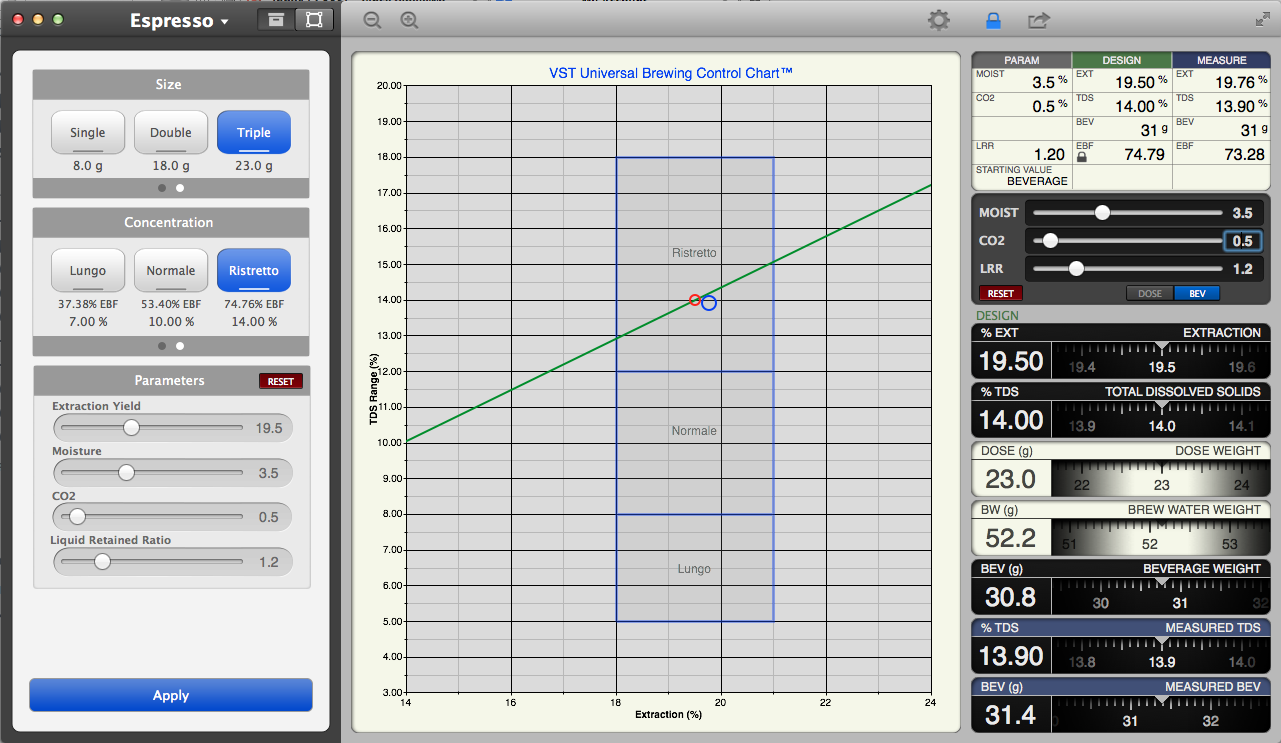Open the settings gear icon
This screenshot has width=1281, height=743.
pos(938,20)
